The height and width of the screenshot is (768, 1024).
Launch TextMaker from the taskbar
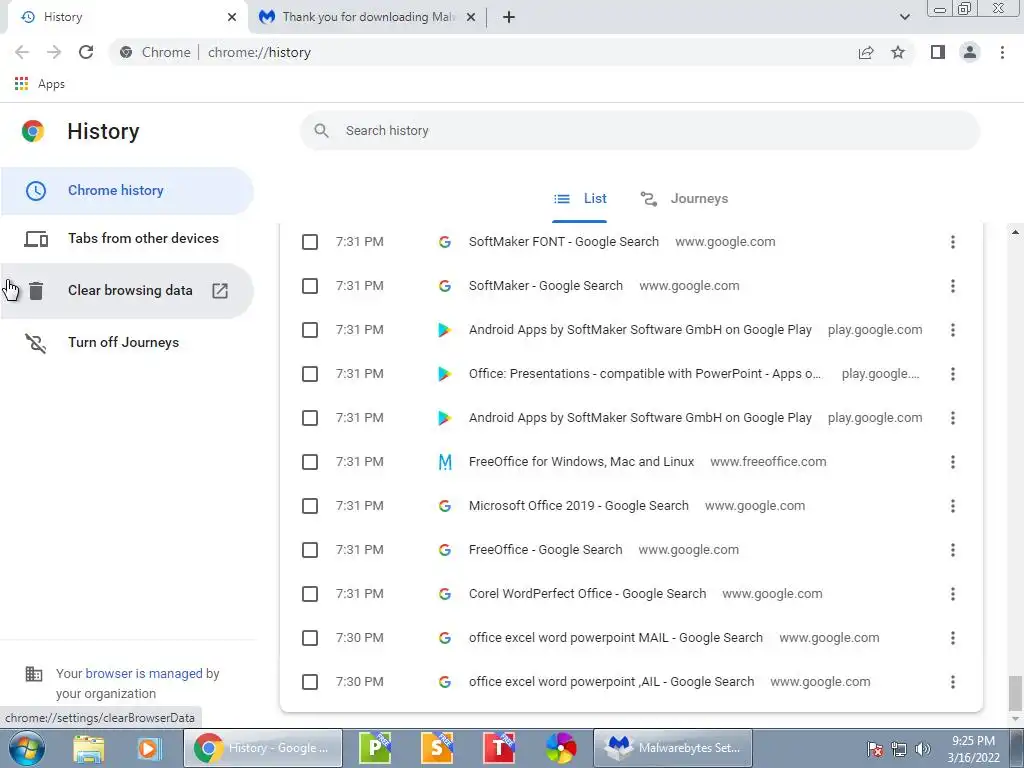(x=499, y=748)
